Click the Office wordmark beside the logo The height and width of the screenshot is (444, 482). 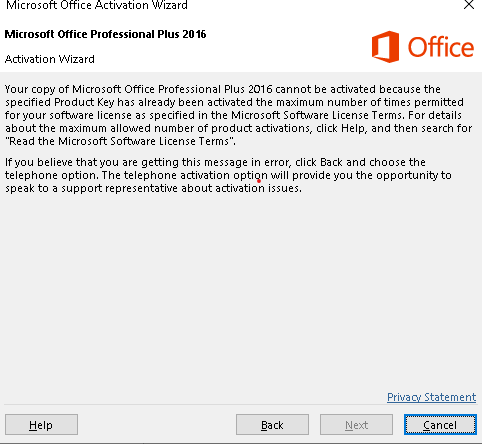441,47
